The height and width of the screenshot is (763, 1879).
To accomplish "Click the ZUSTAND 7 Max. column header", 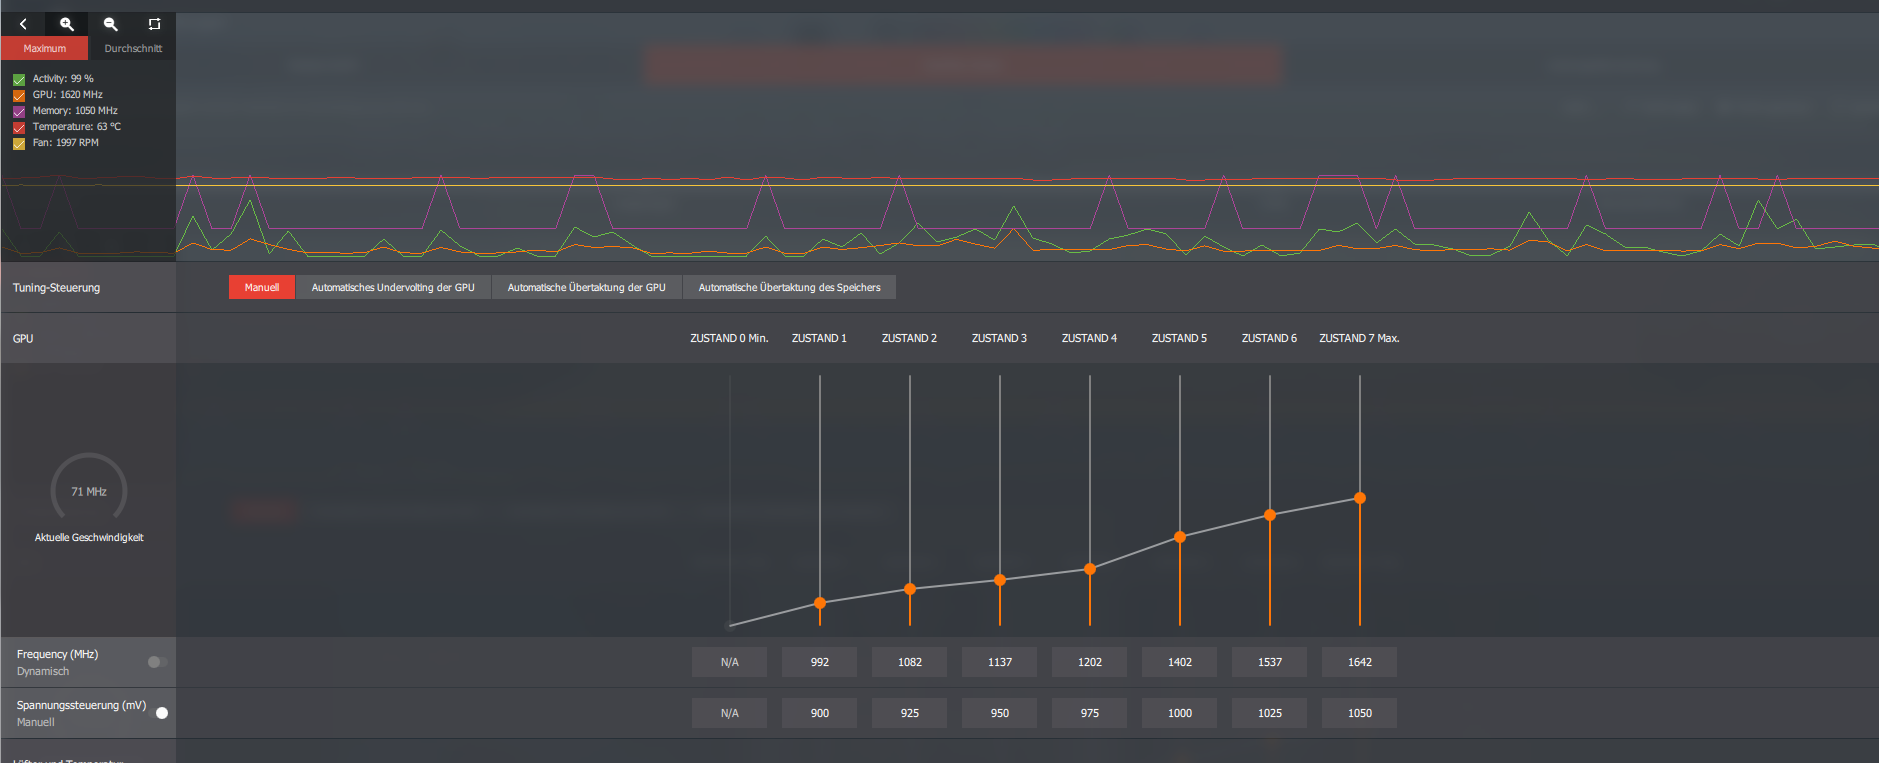I will pos(1359,338).
